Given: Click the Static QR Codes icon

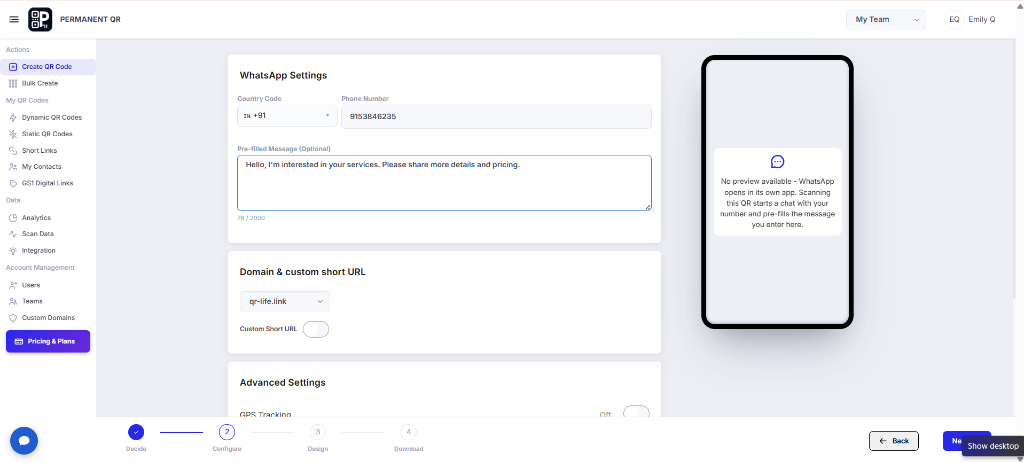Looking at the screenshot, I should pos(13,134).
